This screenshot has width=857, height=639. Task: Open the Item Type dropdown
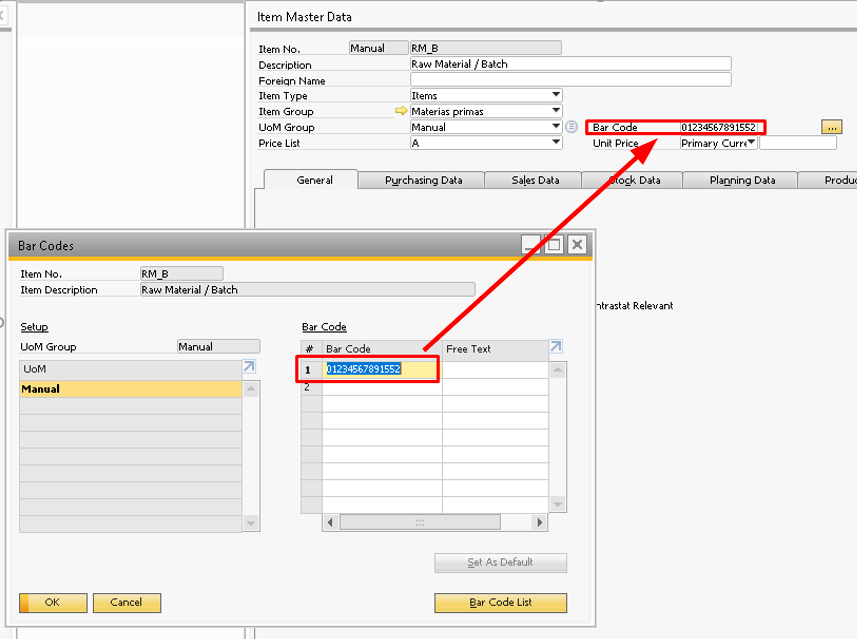(x=556, y=96)
